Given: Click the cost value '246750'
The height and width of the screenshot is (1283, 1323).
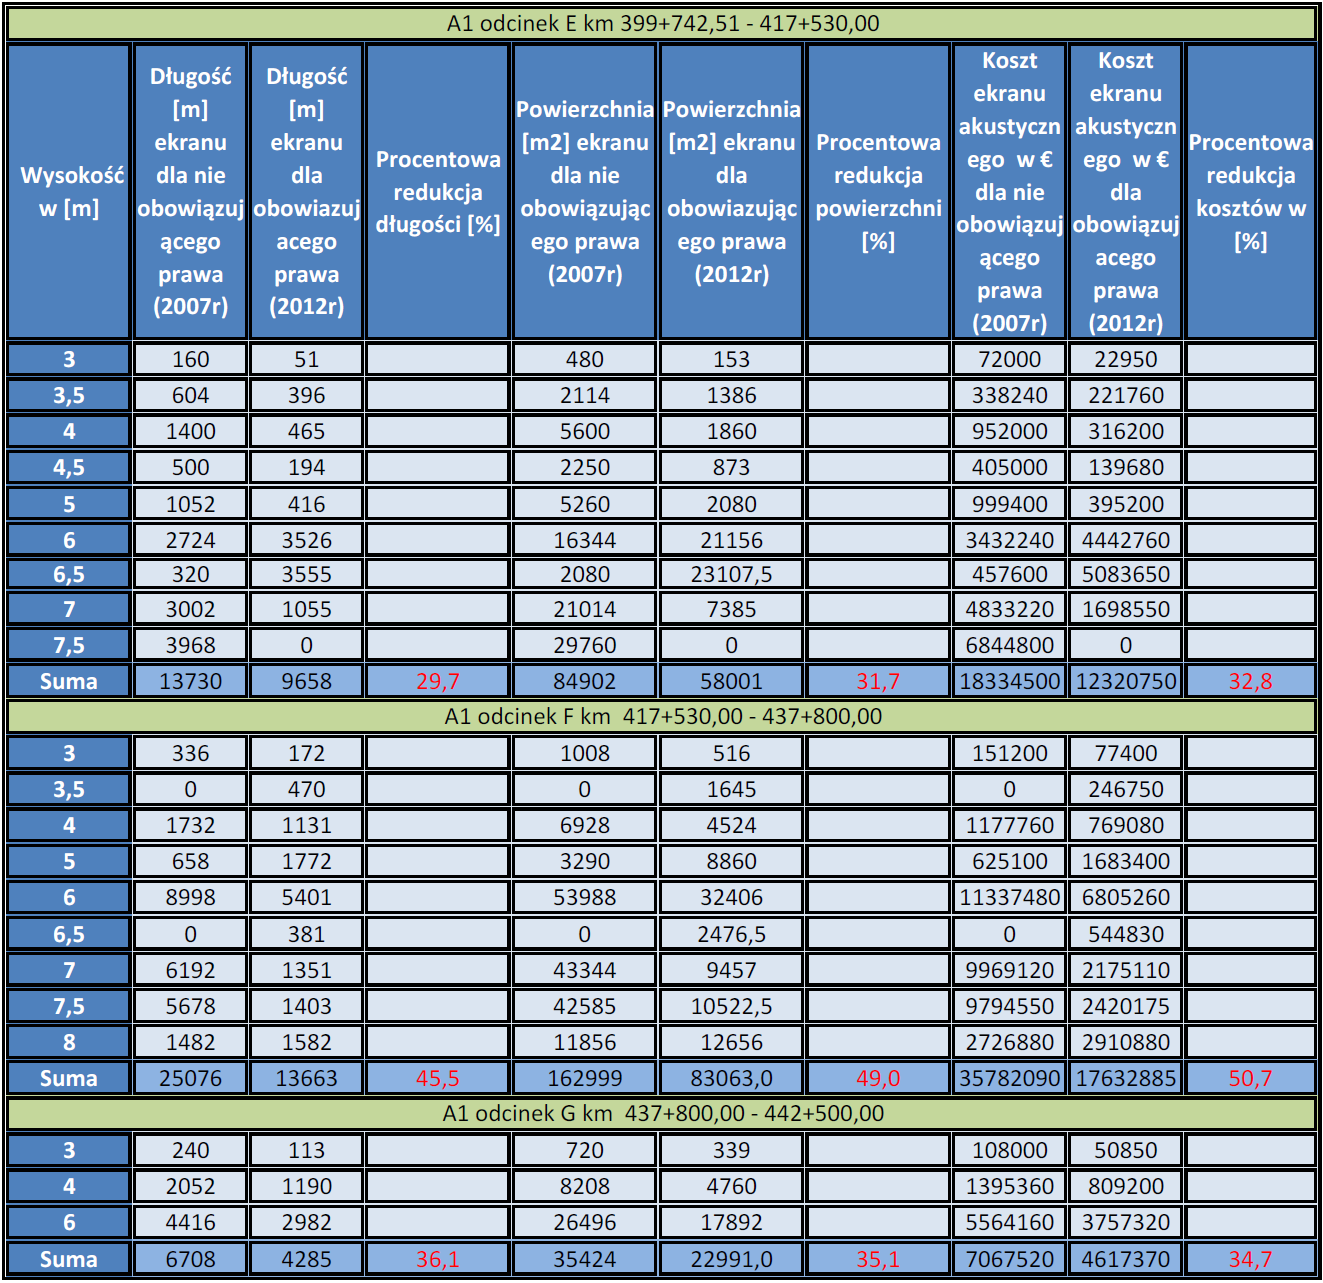Looking at the screenshot, I should 1125,789.
